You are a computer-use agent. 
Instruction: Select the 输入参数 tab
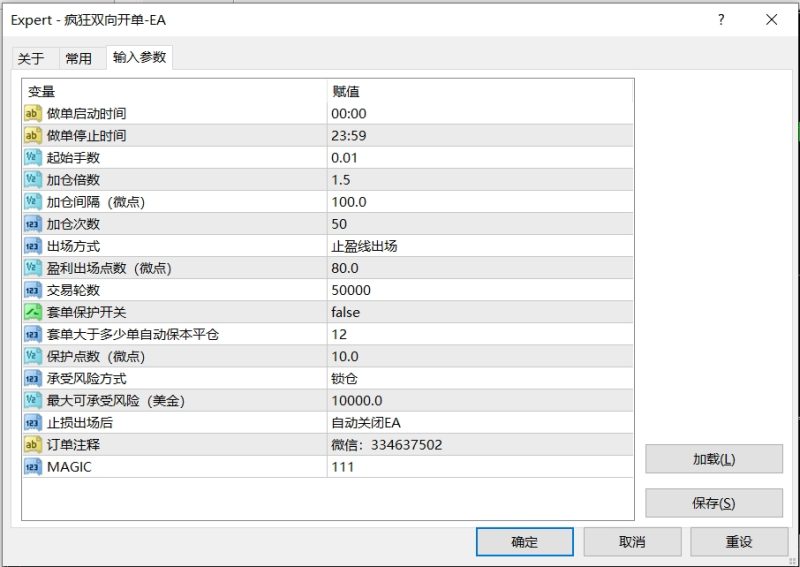139,57
